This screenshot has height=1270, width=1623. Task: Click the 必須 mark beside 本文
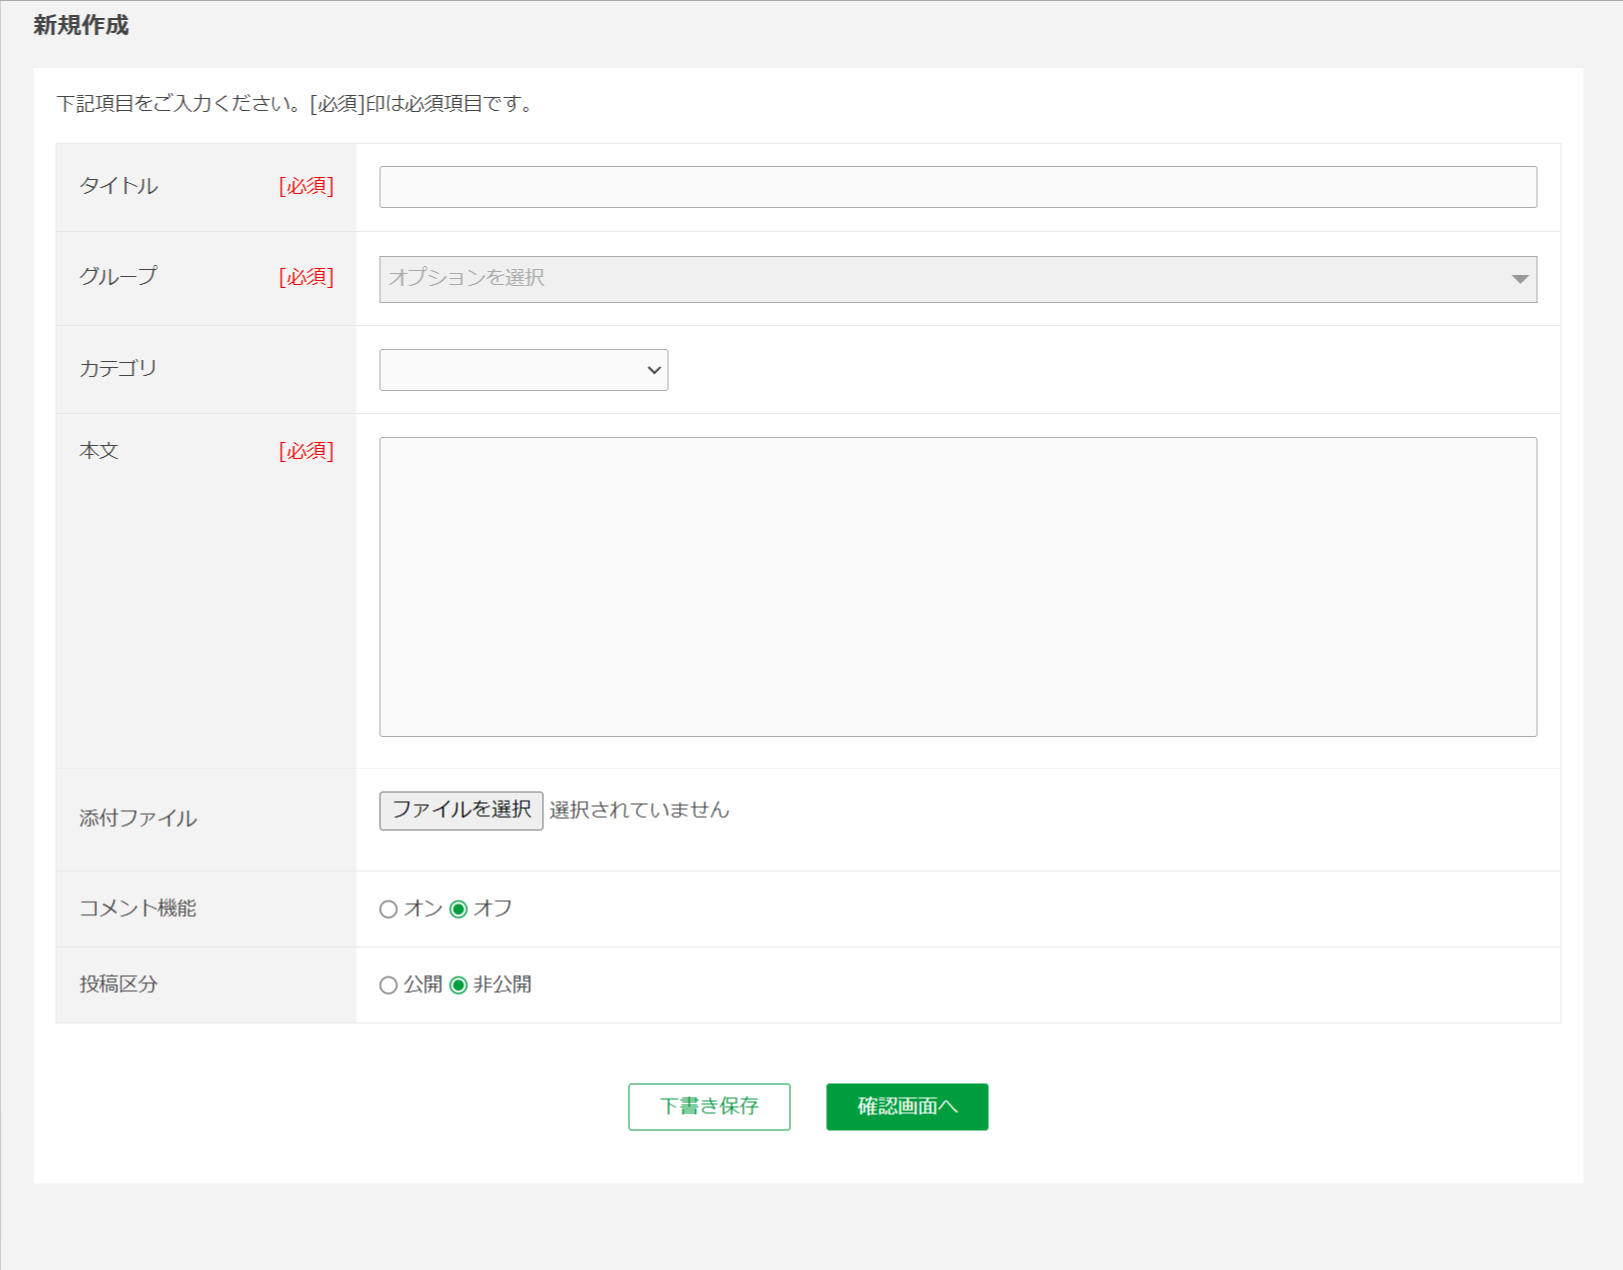(x=306, y=451)
